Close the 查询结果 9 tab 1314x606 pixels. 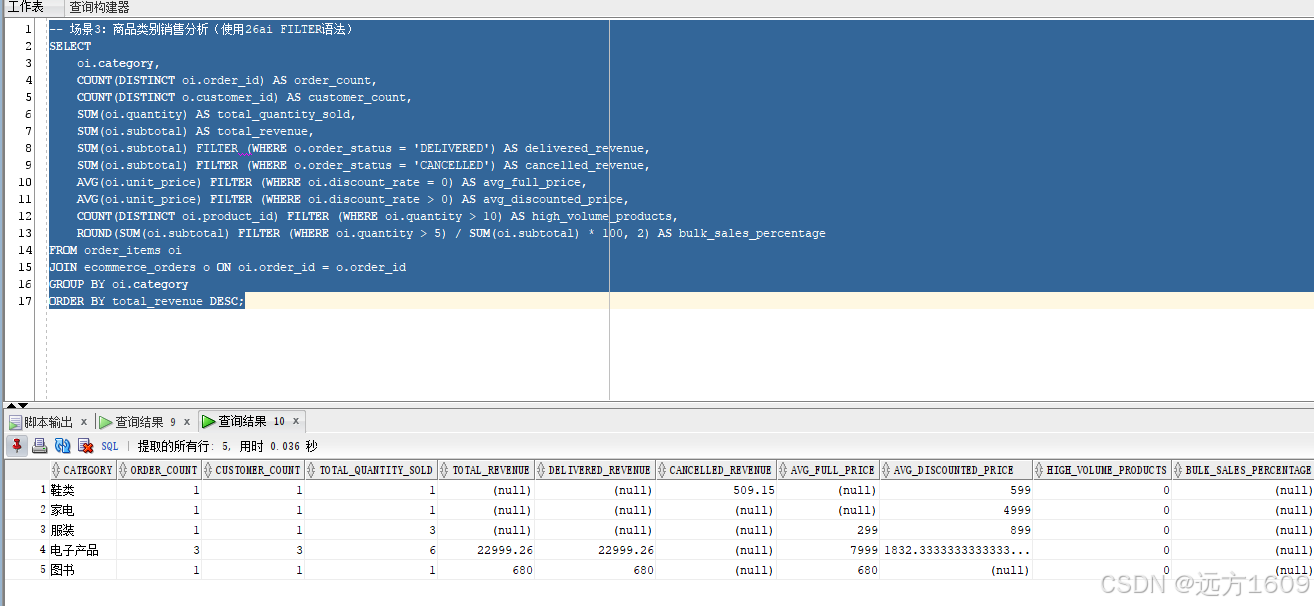(x=187, y=422)
